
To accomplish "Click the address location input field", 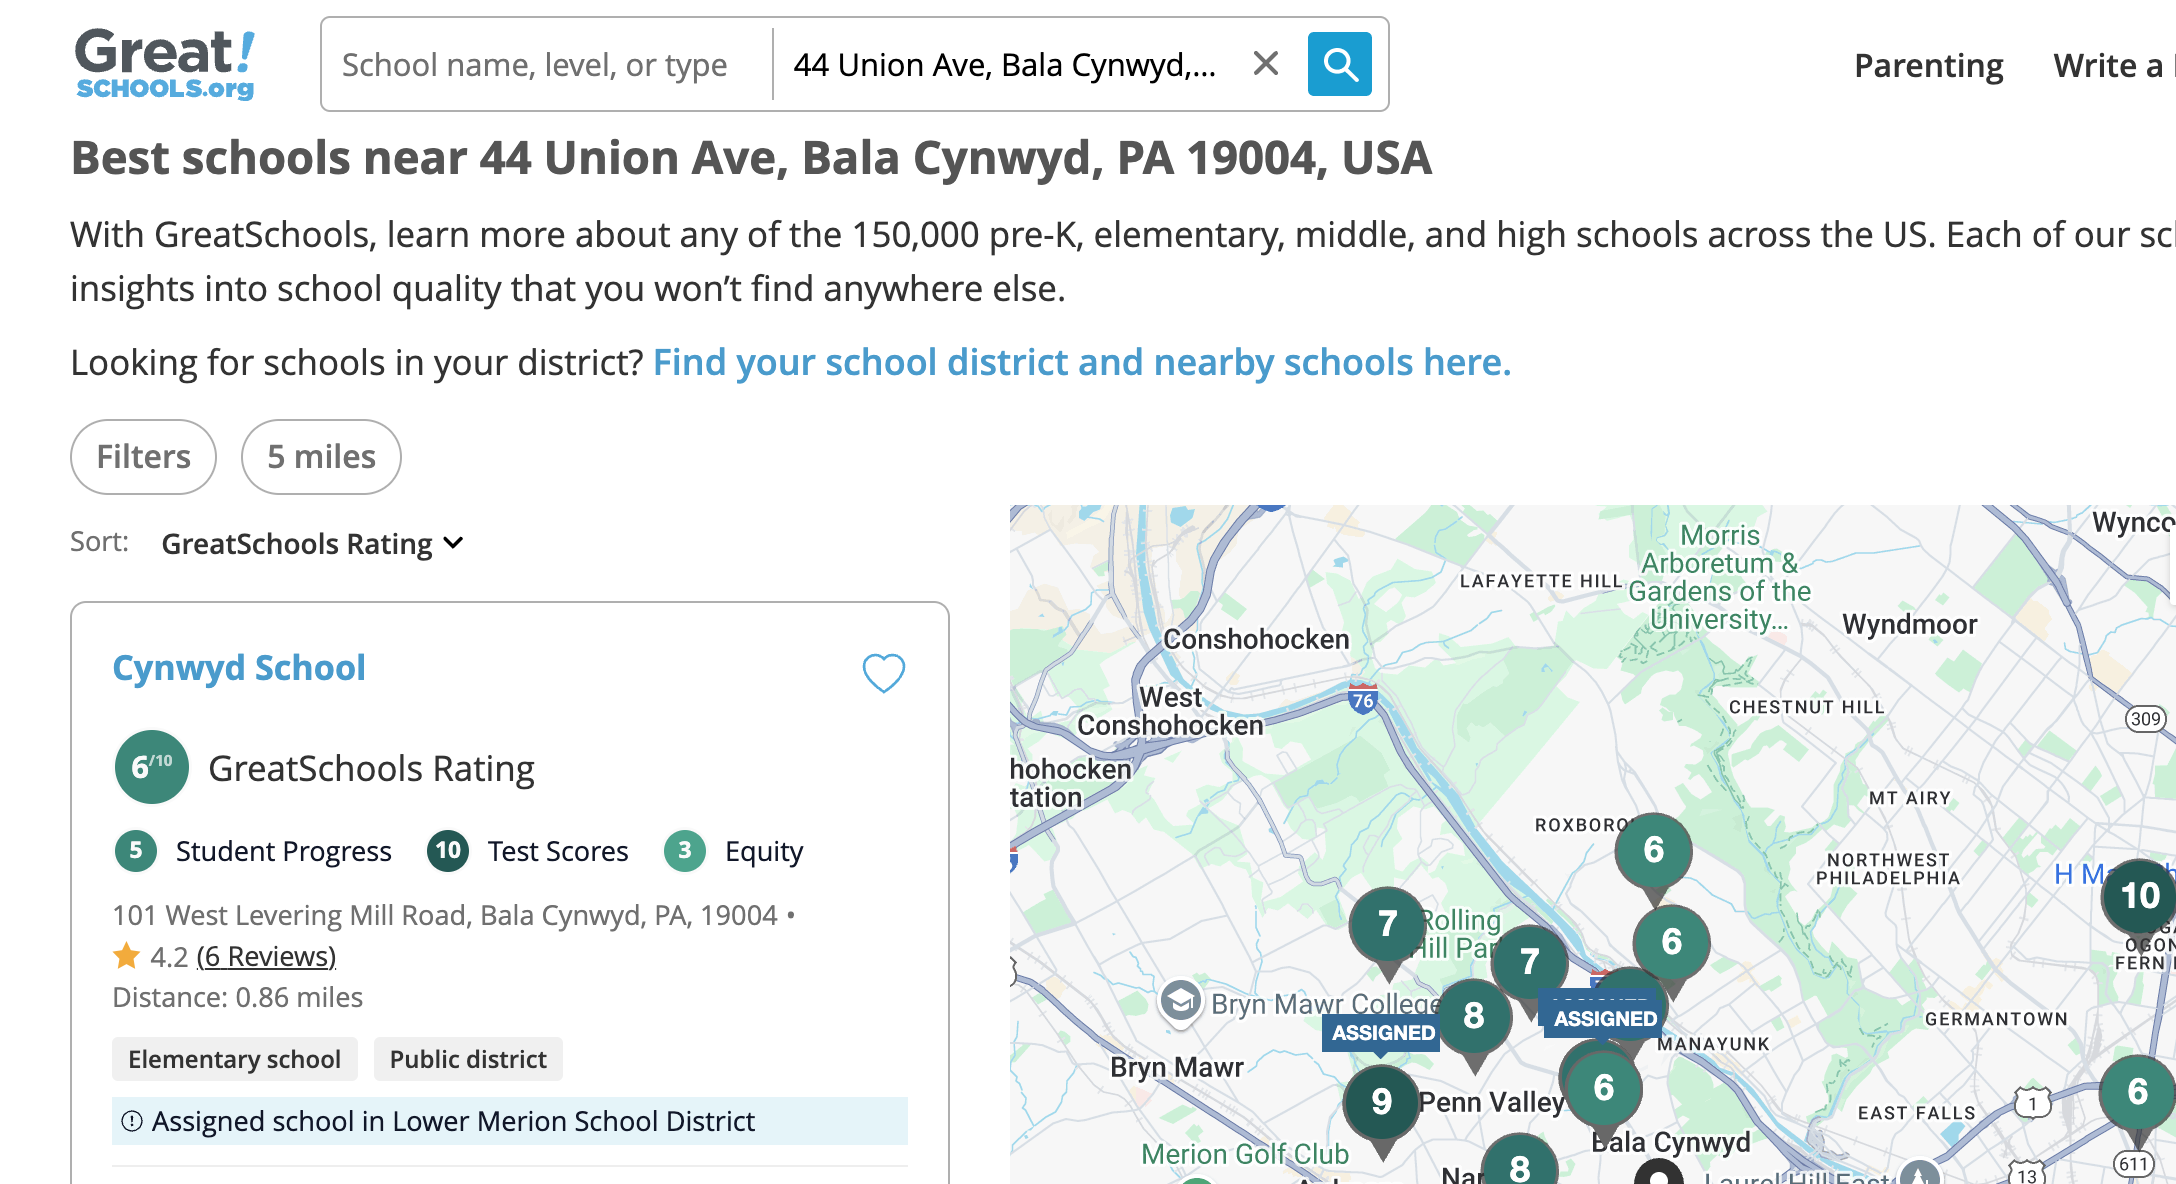I will click(x=1005, y=65).
